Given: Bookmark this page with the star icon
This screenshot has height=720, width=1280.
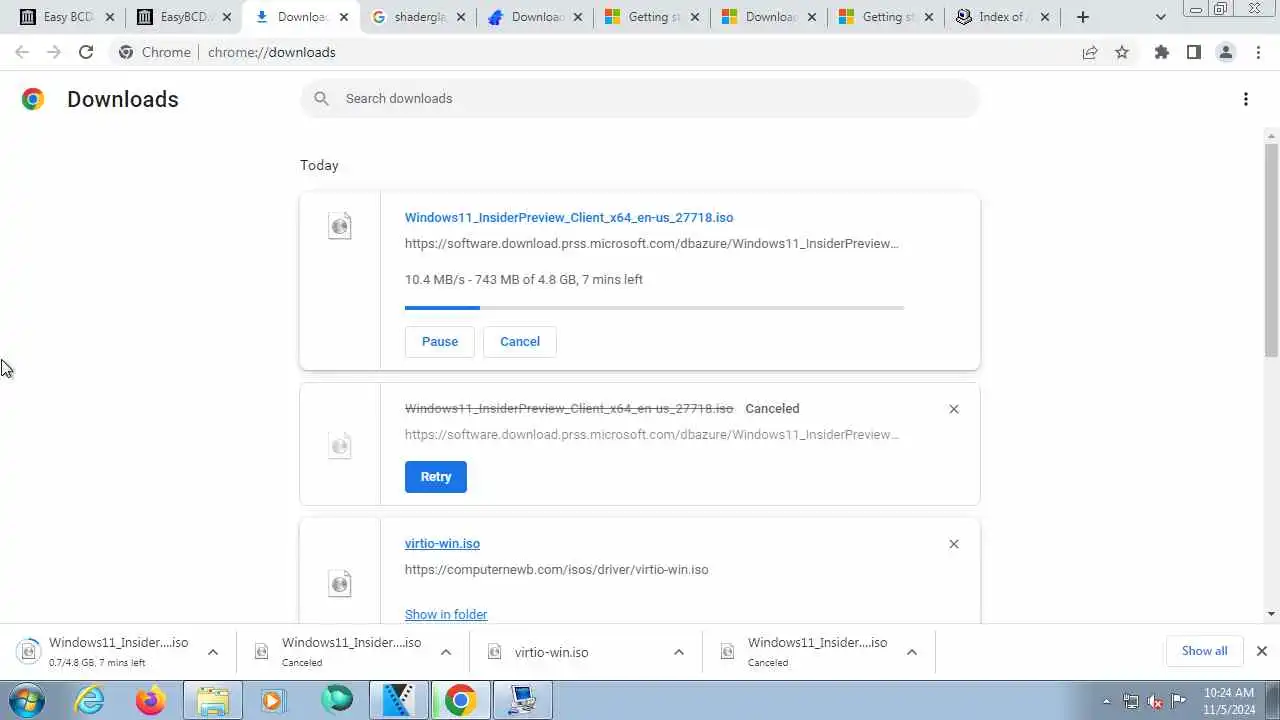Looking at the screenshot, I should point(1122,52).
